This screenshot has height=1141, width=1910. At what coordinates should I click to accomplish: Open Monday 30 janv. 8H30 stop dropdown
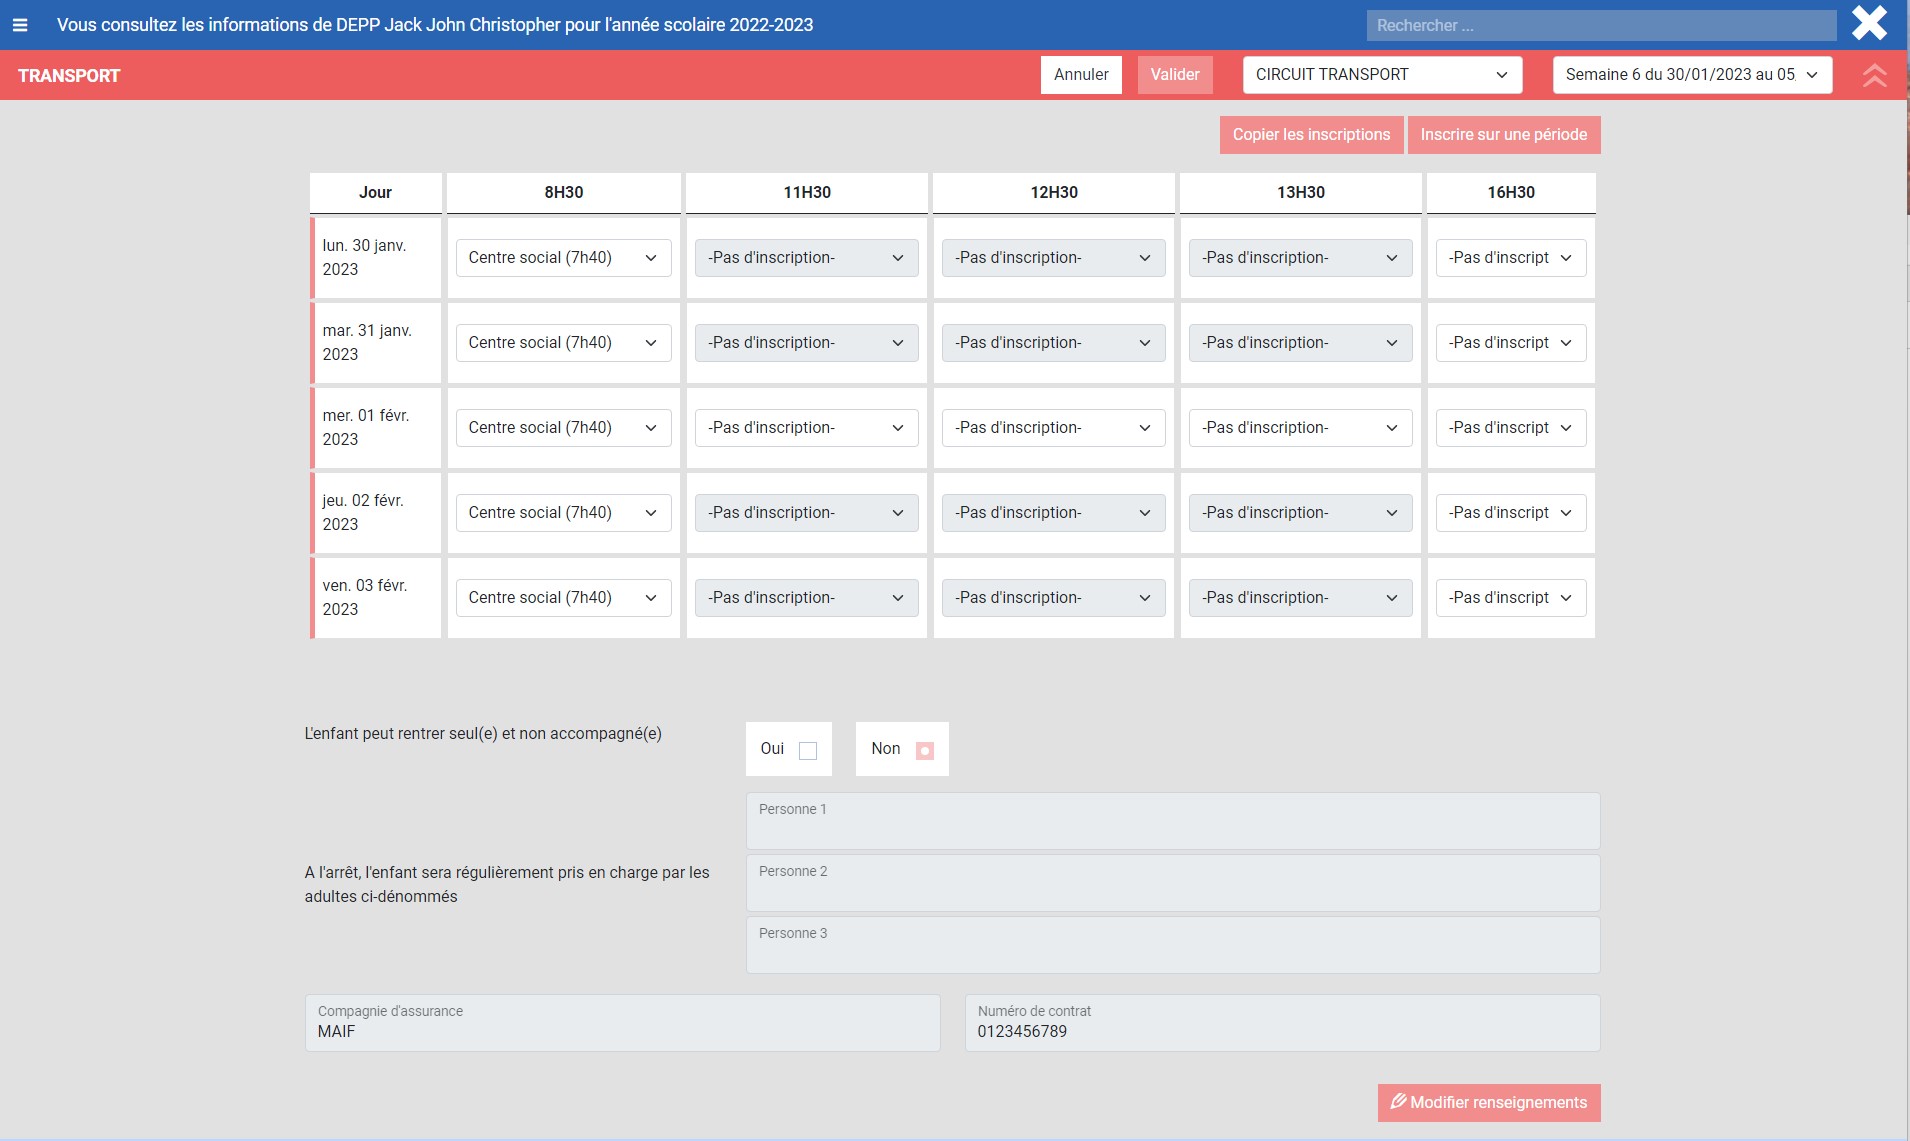coord(562,258)
